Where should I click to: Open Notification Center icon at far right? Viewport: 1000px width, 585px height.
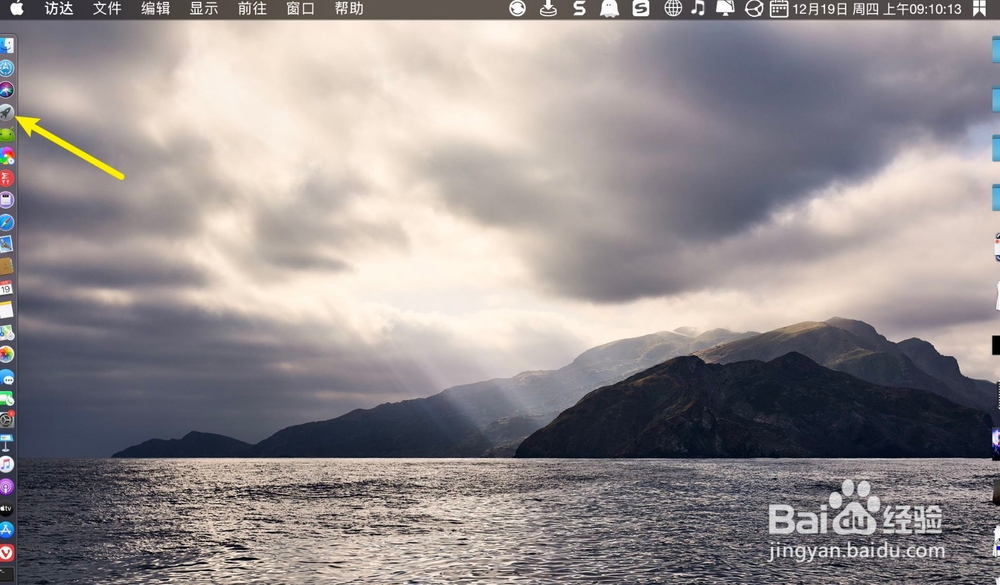[979, 8]
